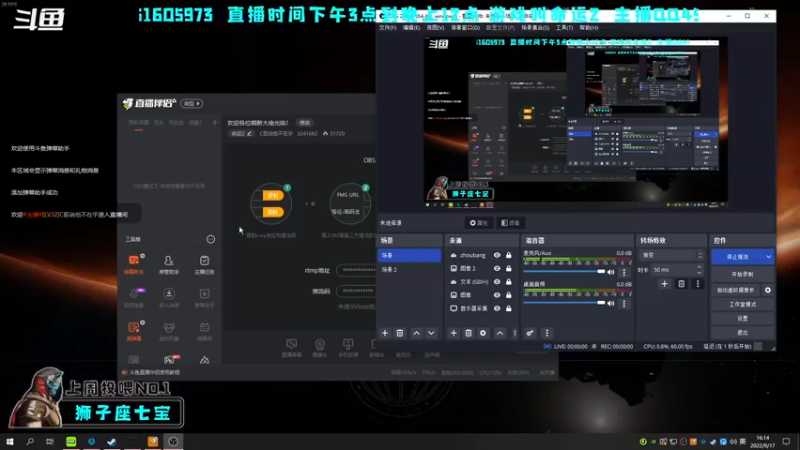Toggle visibility of 文本 (GDI+) source
800x450 pixels.
pyautogui.click(x=497, y=282)
